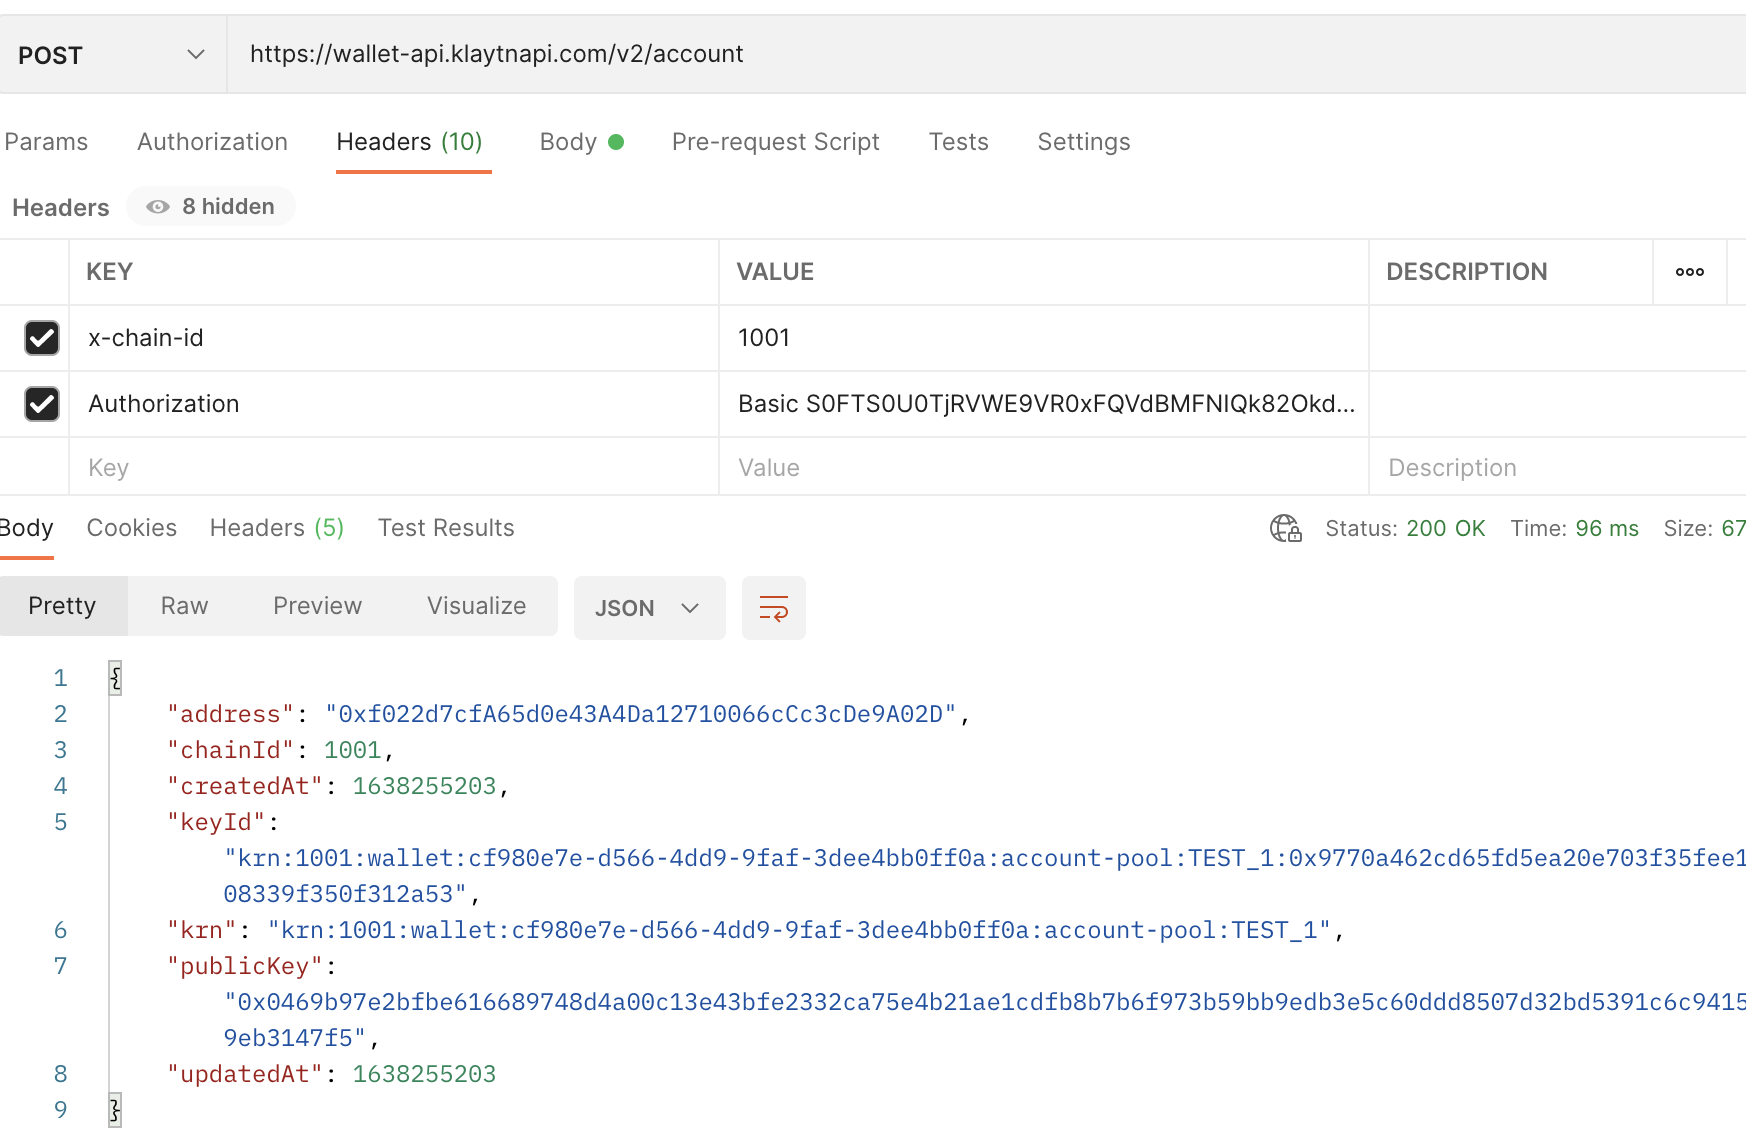The width and height of the screenshot is (1746, 1132).
Task: Click the x-chain-id key cell
Action: pos(394,338)
